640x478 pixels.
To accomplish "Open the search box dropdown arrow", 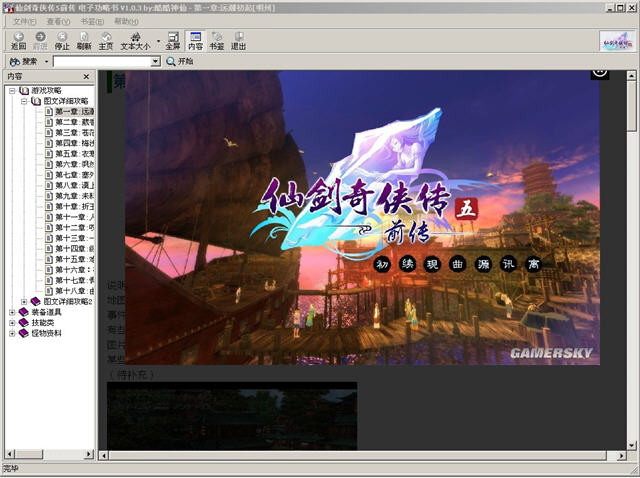I will pos(155,62).
